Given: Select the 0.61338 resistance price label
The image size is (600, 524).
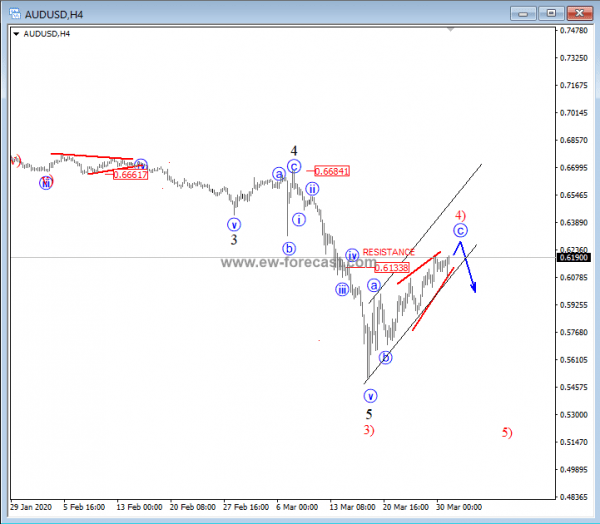Looking at the screenshot, I should [x=391, y=267].
